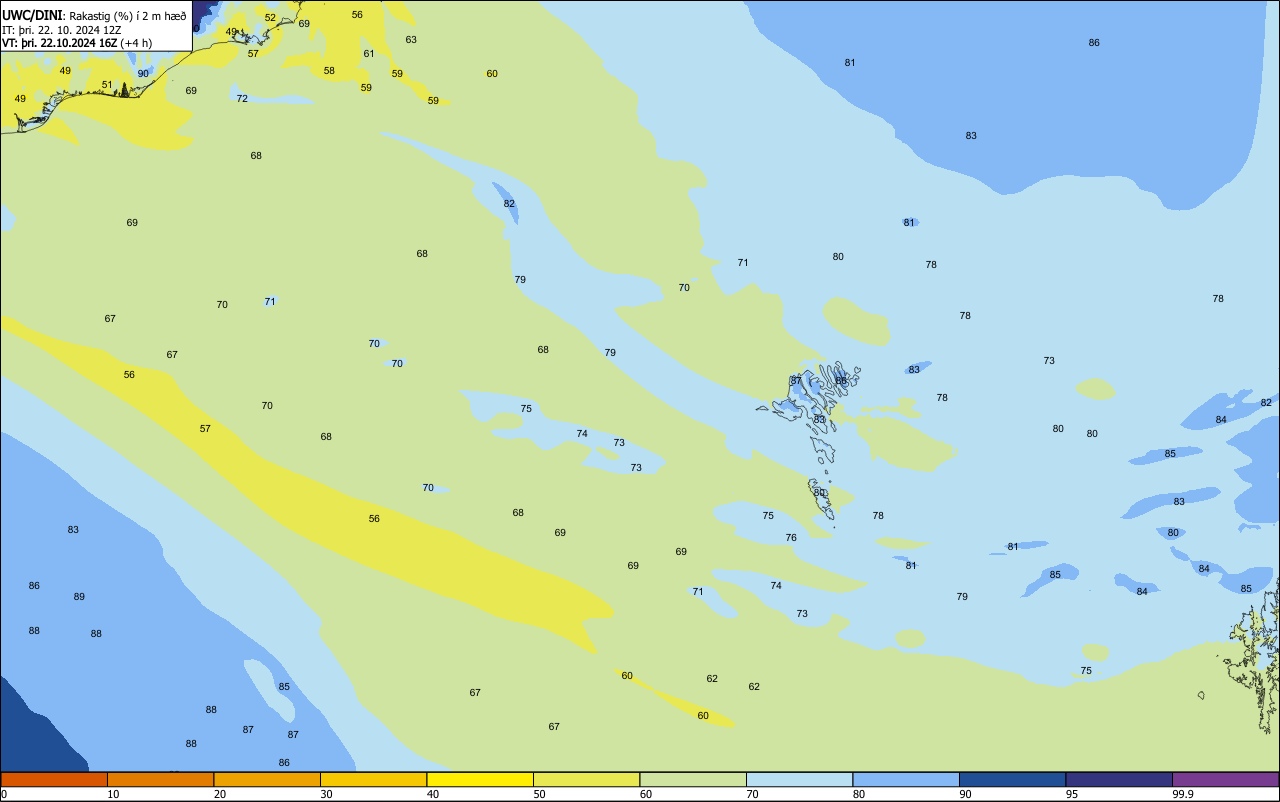Click the 0–10 dark orange legend swatch
The height and width of the screenshot is (802, 1280).
tap(54, 779)
